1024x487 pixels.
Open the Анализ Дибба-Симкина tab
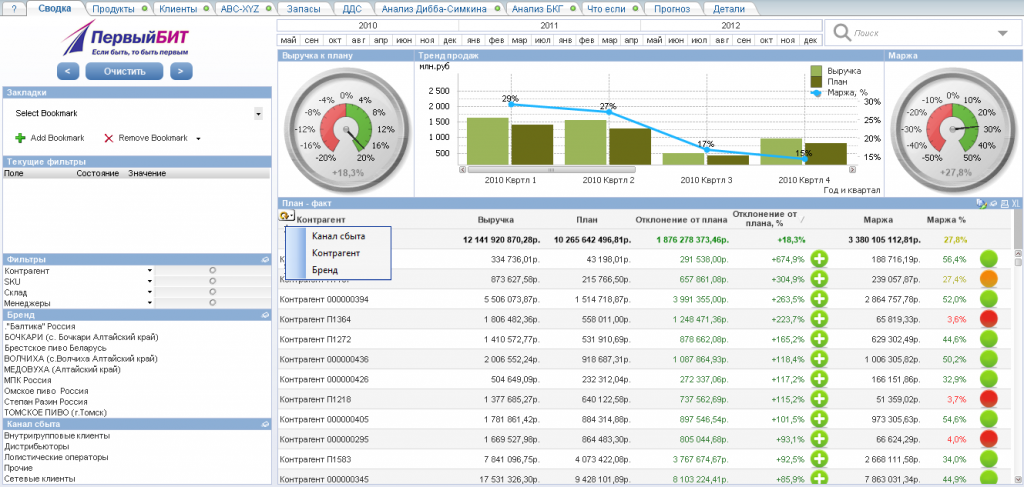click(x=435, y=9)
